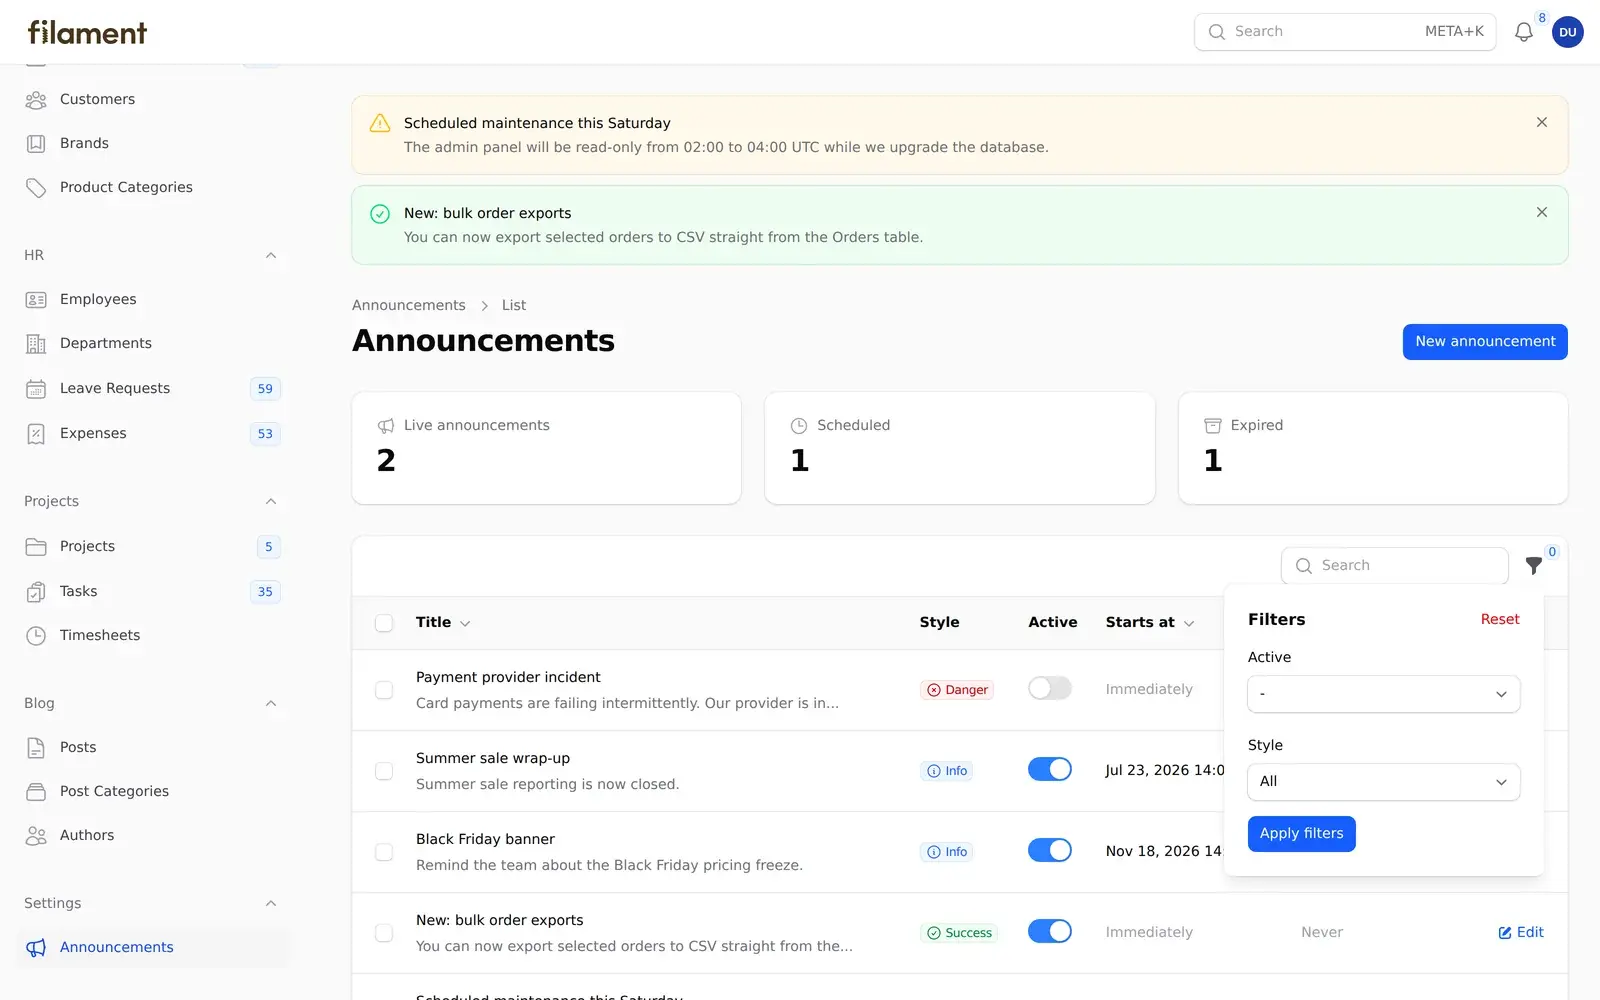Click the Leave Requests calendar icon
This screenshot has width=1600, height=1000.
[36, 389]
